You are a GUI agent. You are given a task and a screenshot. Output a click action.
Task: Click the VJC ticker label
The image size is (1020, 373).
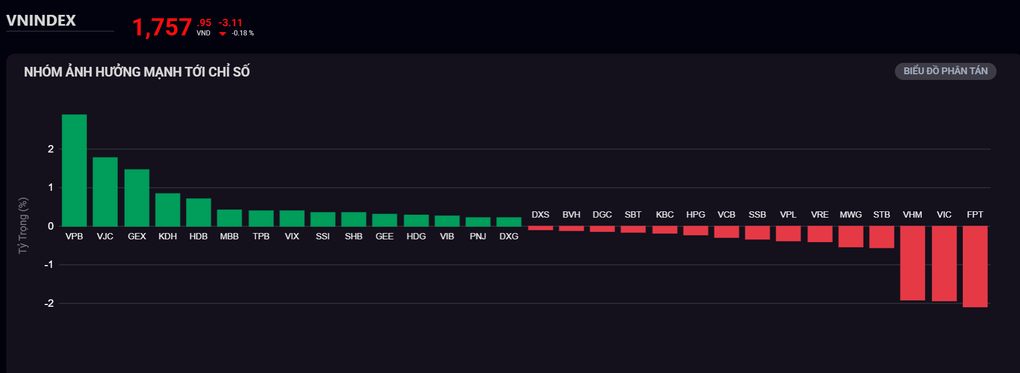point(105,236)
